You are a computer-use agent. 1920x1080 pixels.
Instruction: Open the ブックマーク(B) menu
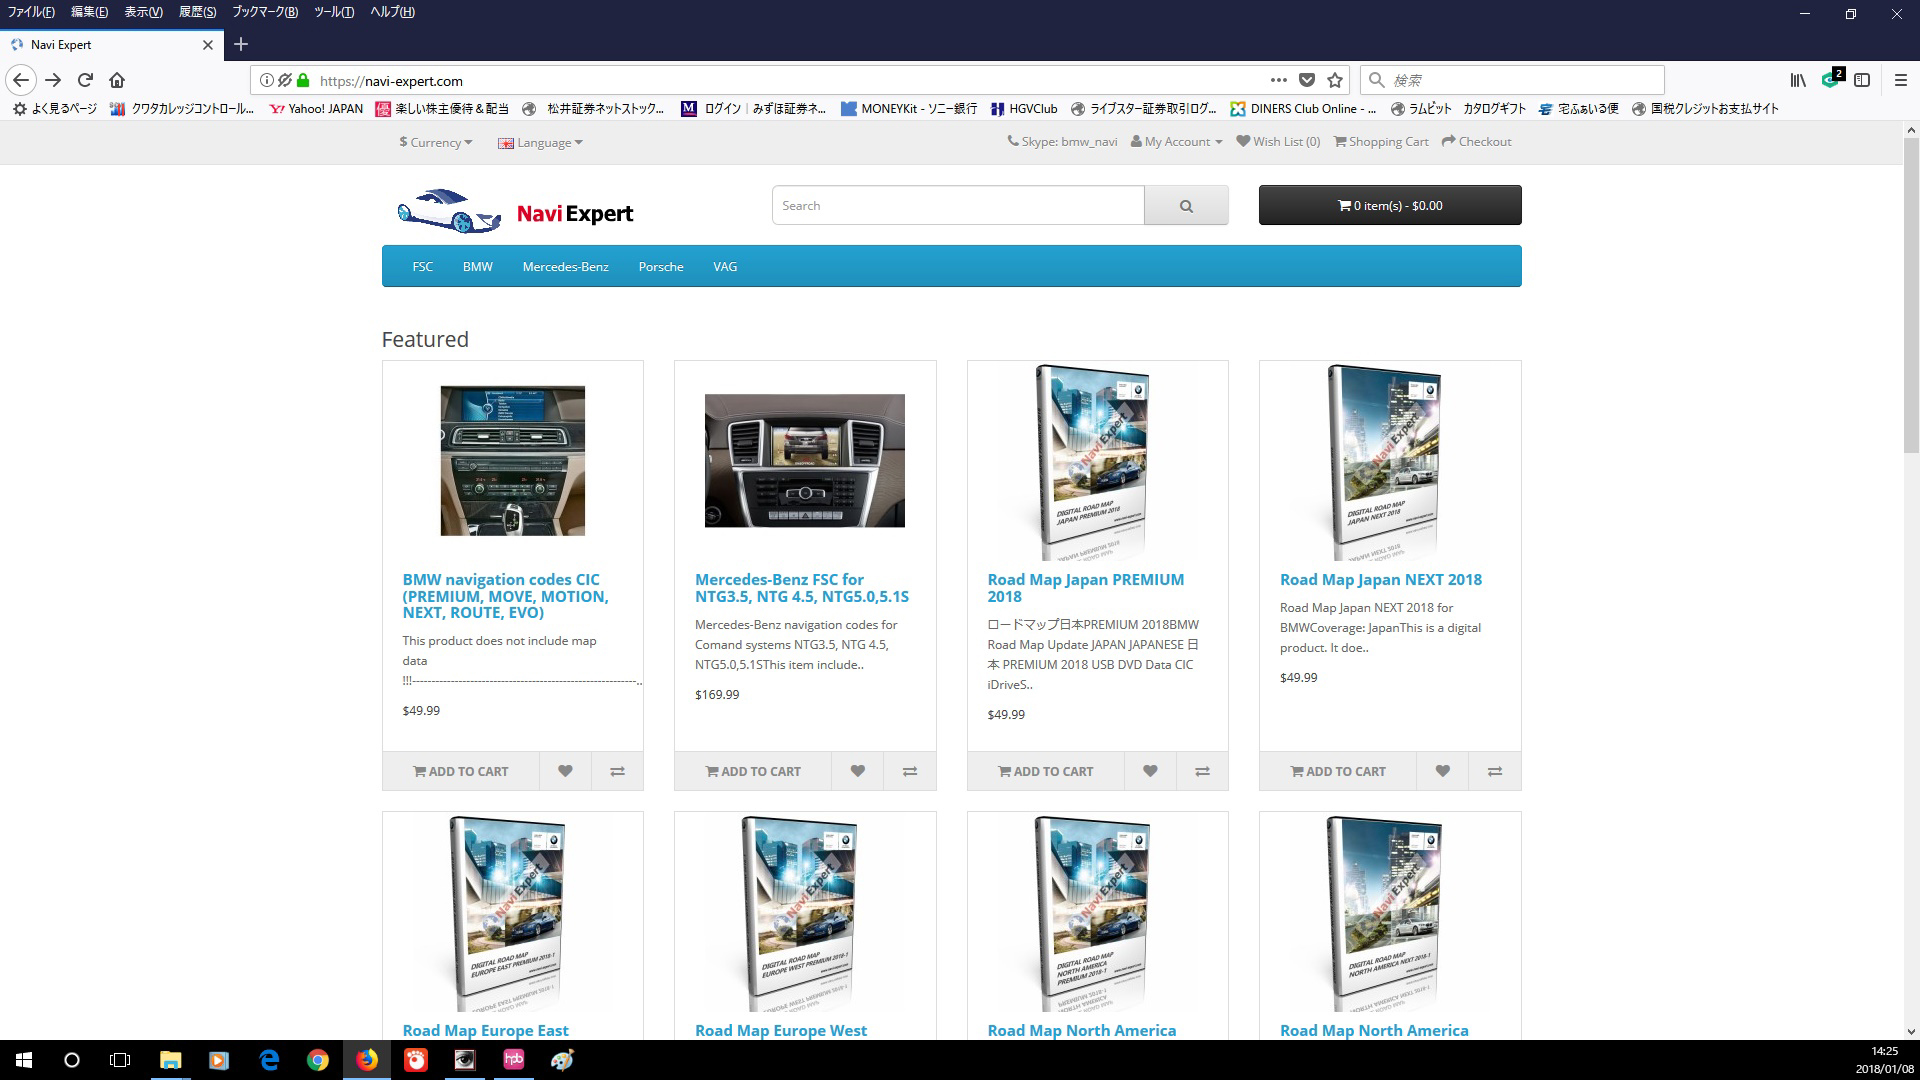pos(265,12)
